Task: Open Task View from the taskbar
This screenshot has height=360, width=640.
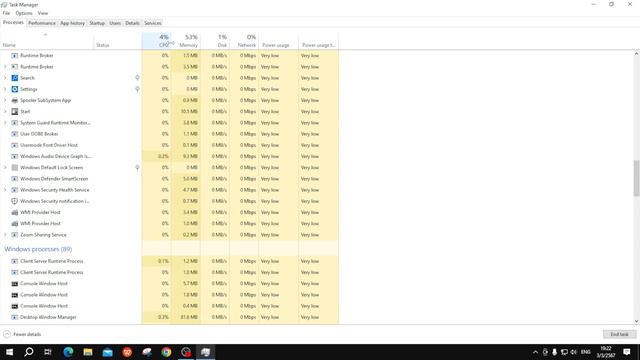Action: [48, 352]
